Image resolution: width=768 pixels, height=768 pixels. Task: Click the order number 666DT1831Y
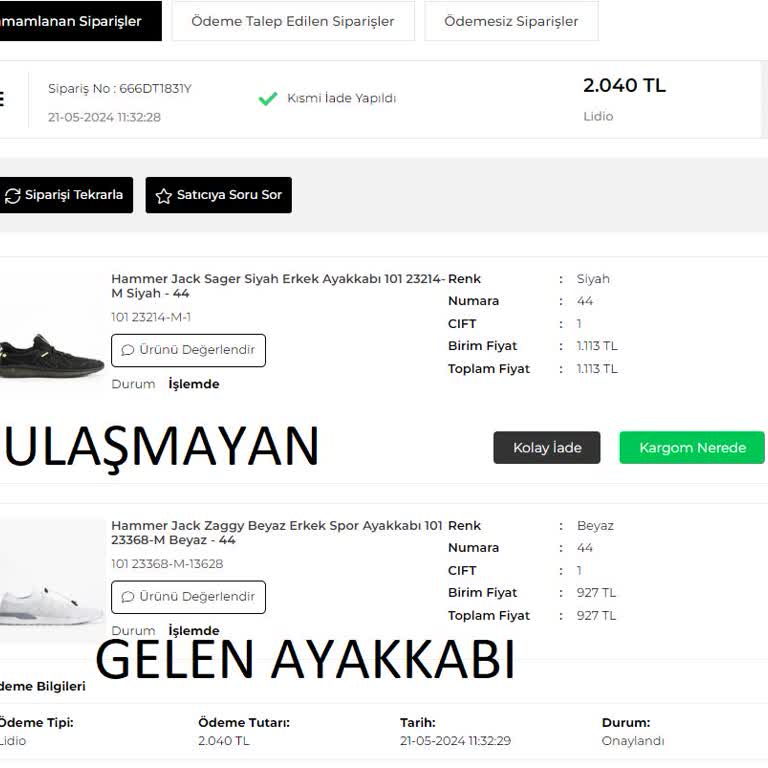tap(120, 89)
